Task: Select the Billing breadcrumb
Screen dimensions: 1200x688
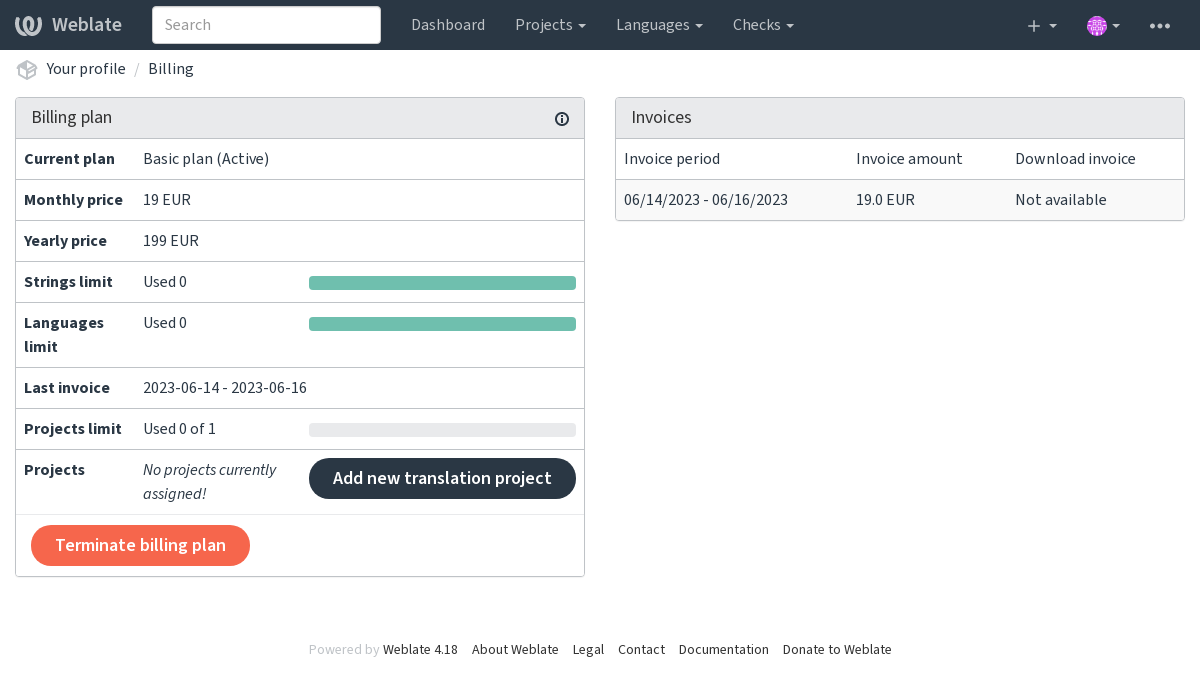Action: (171, 69)
